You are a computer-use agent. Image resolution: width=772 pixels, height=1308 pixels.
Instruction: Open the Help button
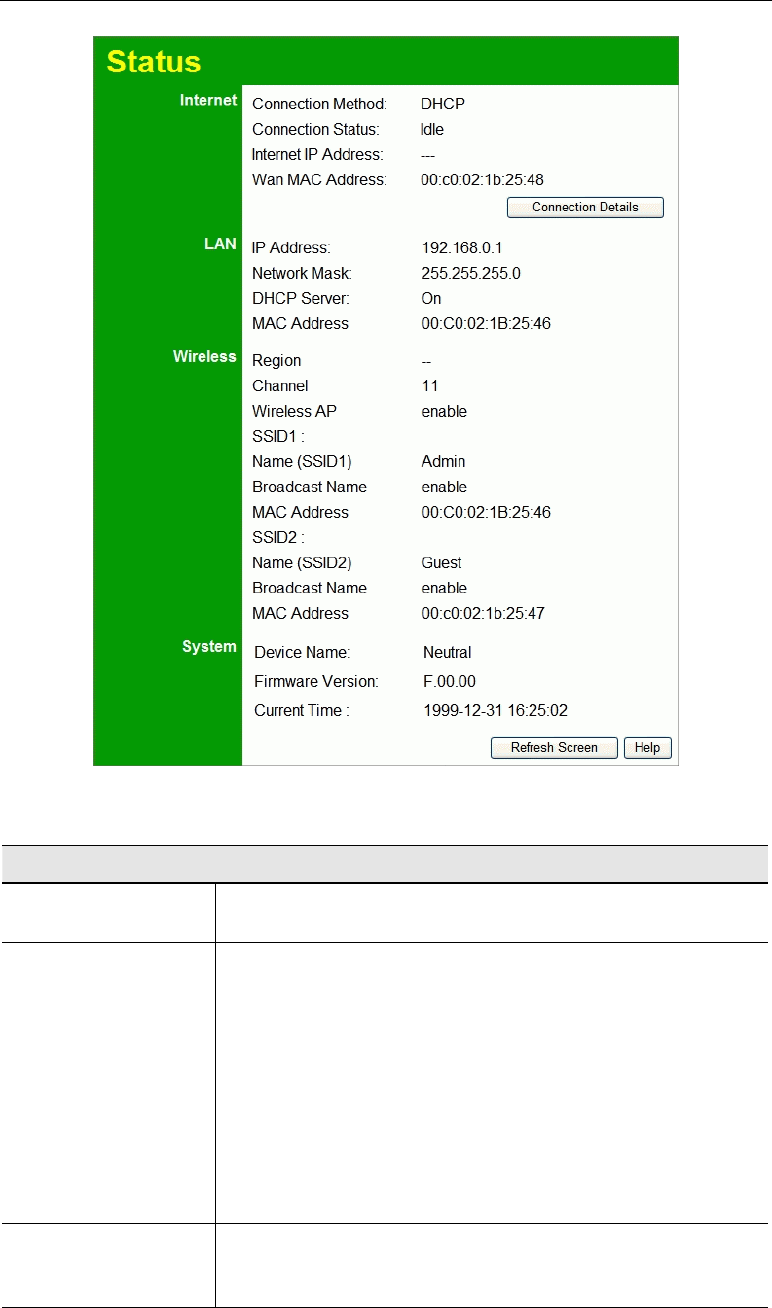[x=647, y=747]
